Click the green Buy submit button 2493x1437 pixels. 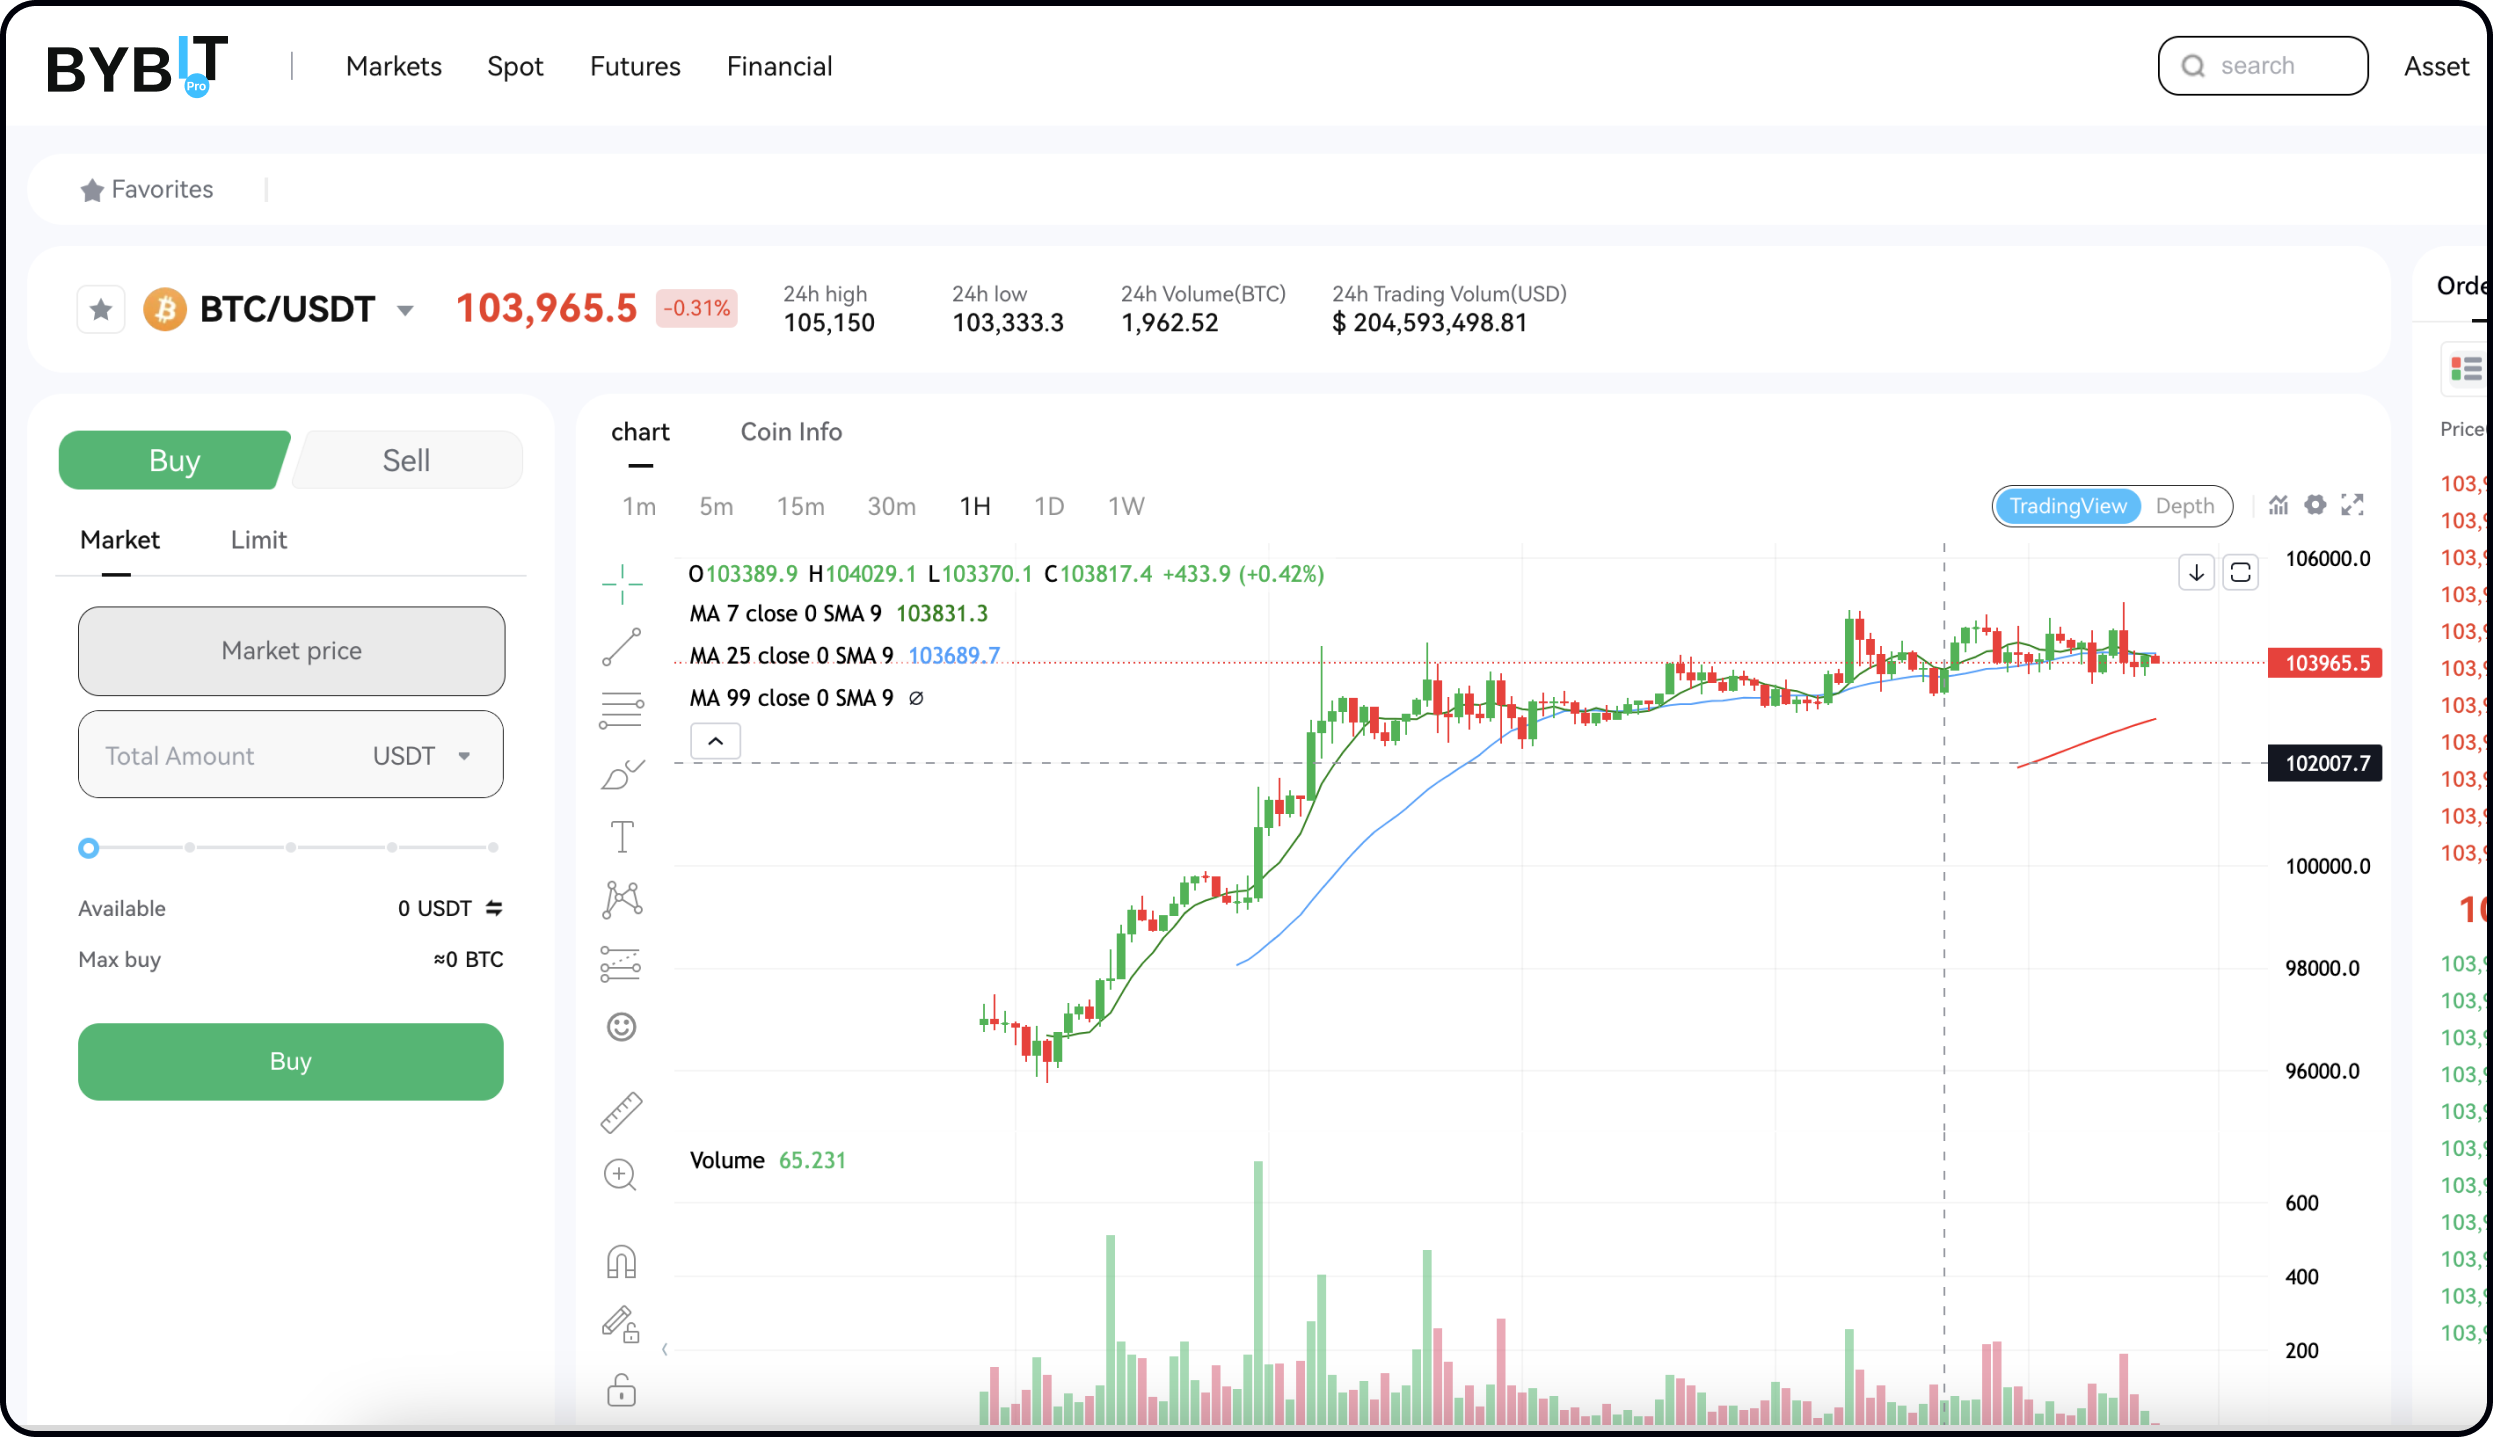291,1061
